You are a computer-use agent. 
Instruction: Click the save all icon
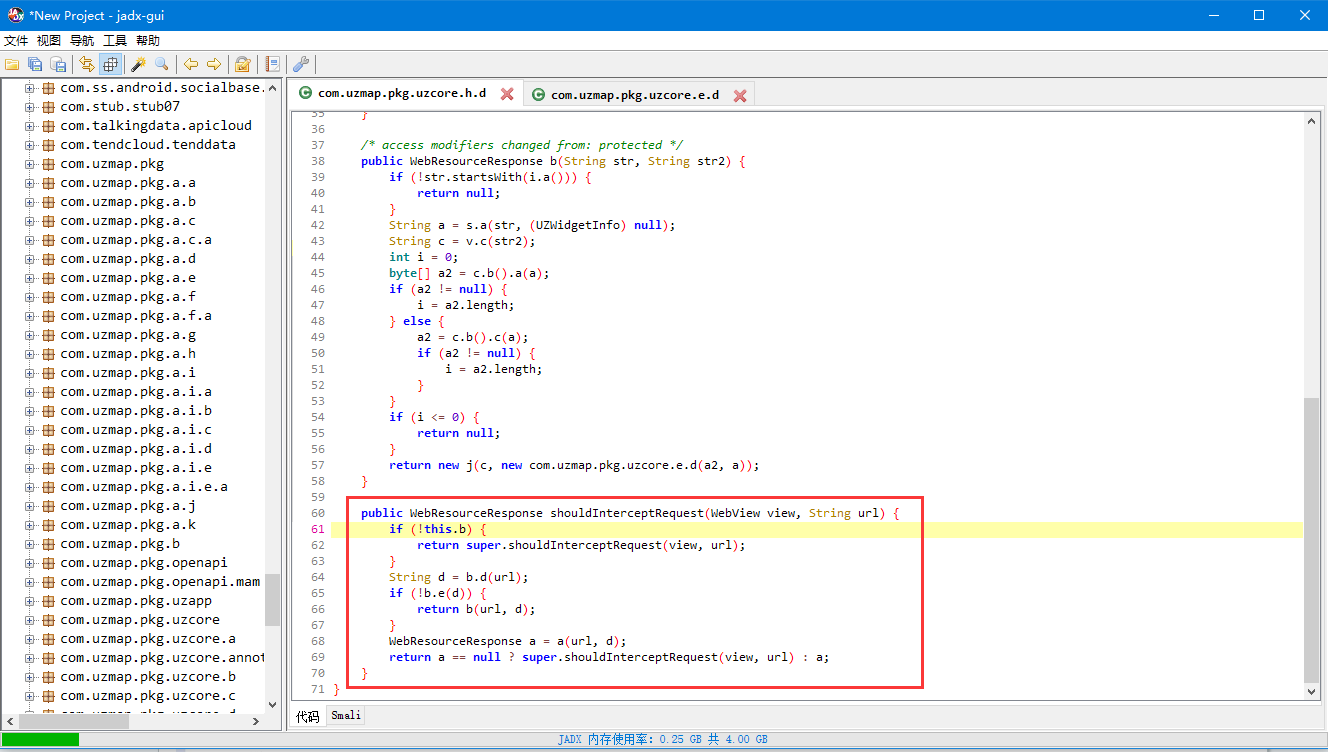click(x=35, y=65)
